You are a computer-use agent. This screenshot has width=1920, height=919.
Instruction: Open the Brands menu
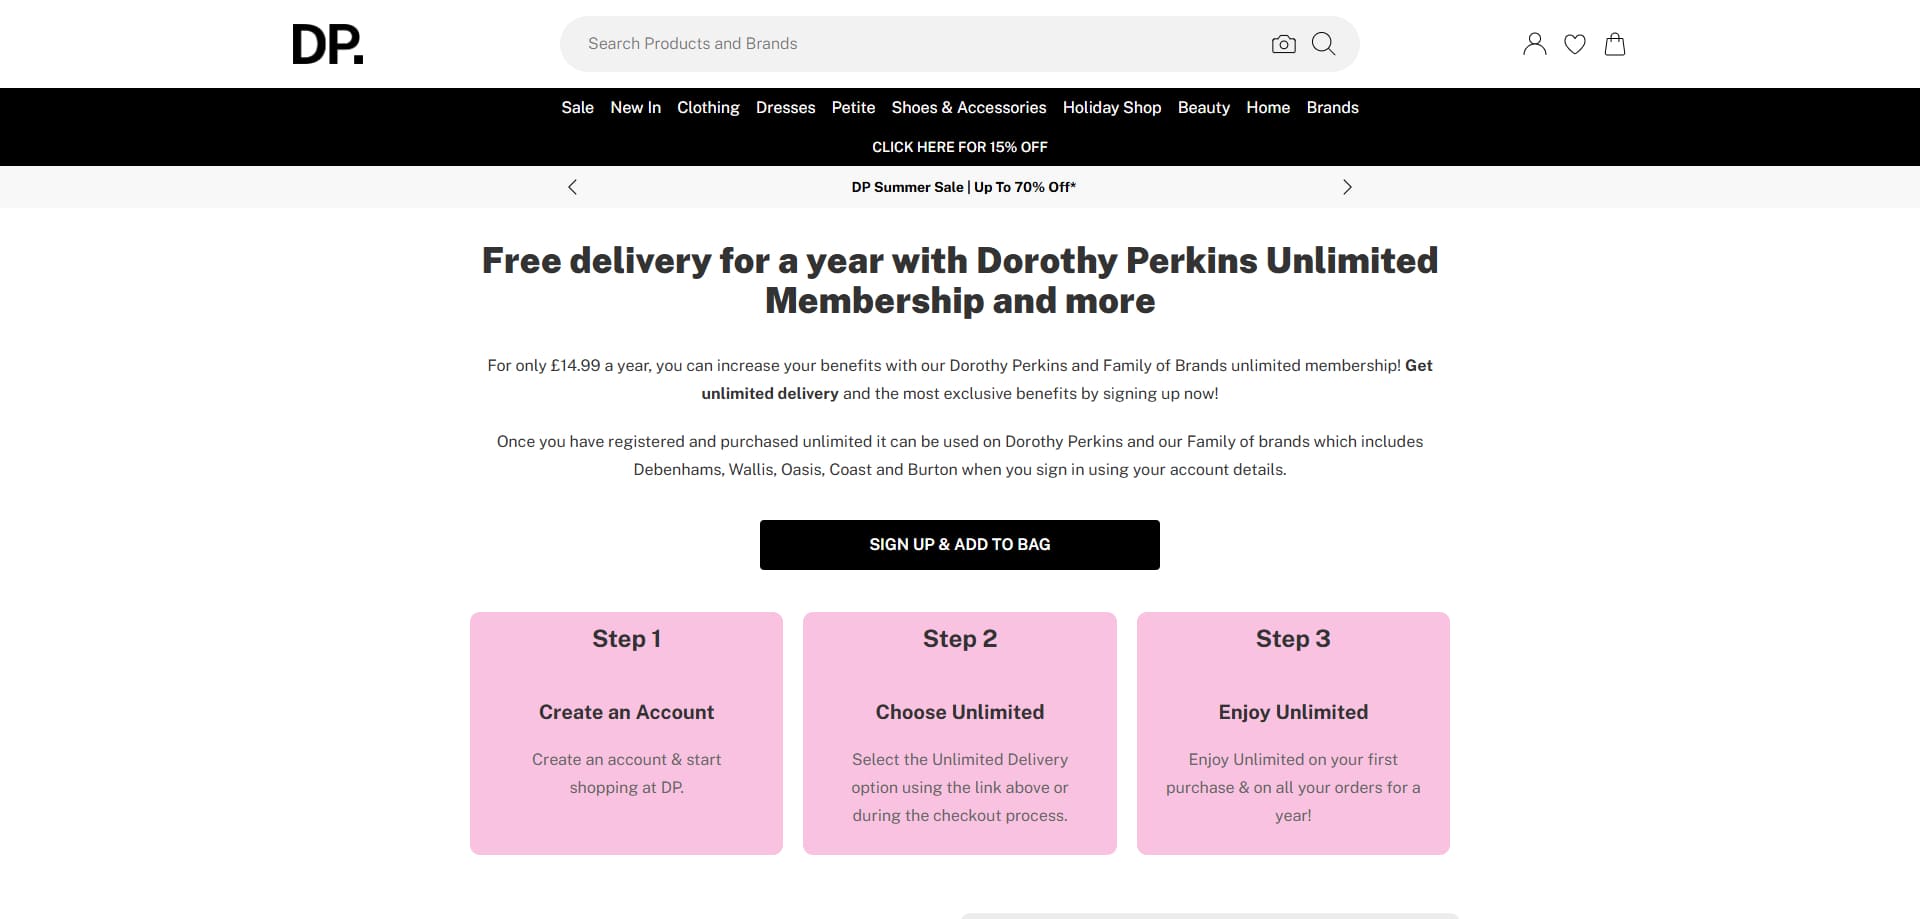1332,108
